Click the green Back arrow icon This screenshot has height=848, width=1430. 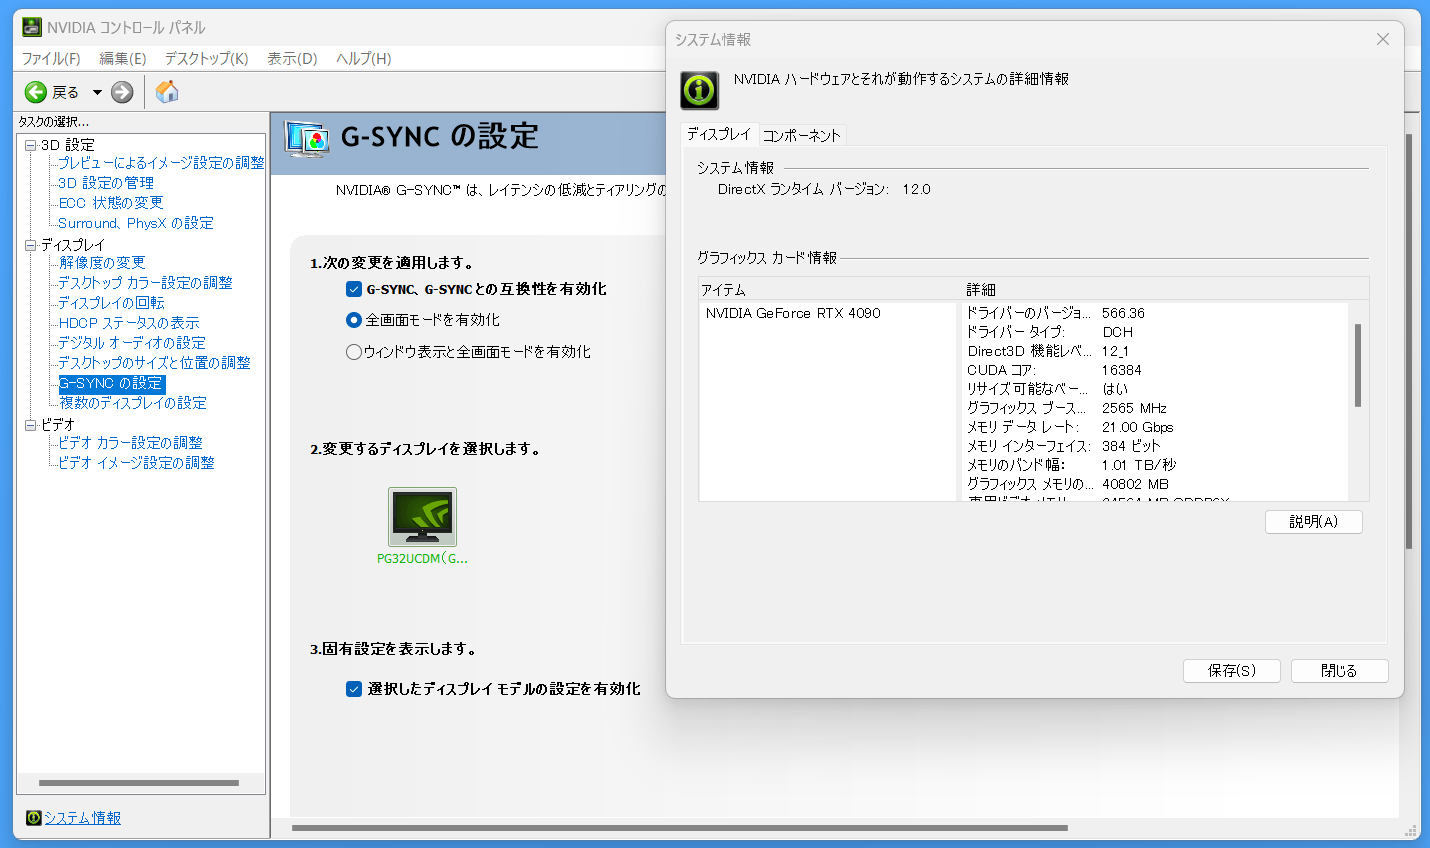(36, 92)
